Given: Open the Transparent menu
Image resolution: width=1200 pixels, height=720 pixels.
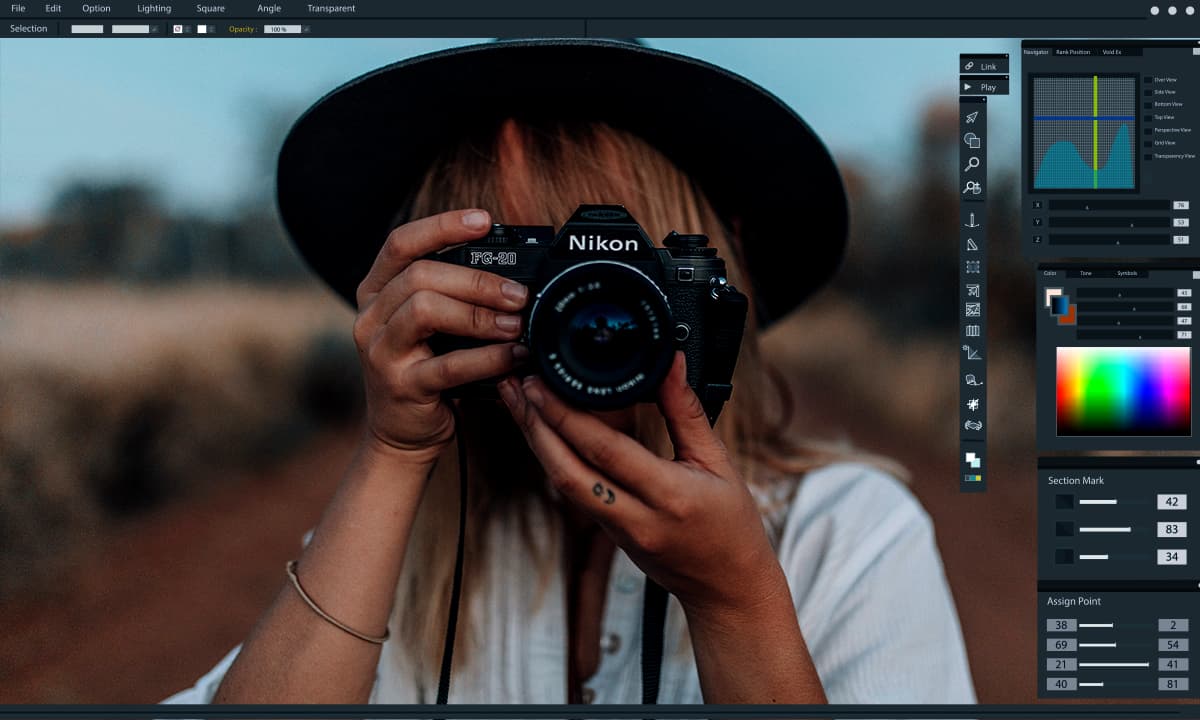Looking at the screenshot, I should point(331,8).
